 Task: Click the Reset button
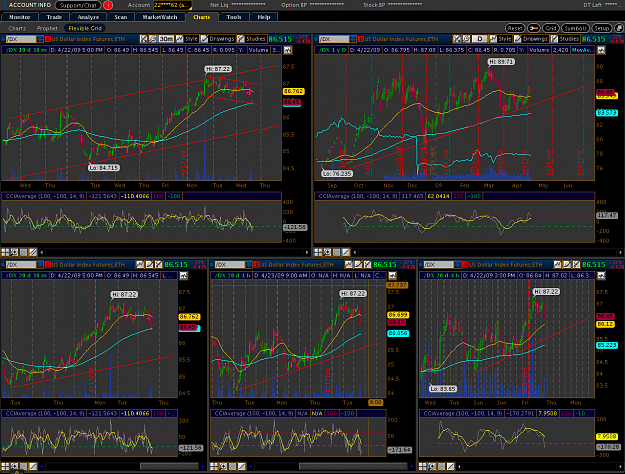click(515, 28)
